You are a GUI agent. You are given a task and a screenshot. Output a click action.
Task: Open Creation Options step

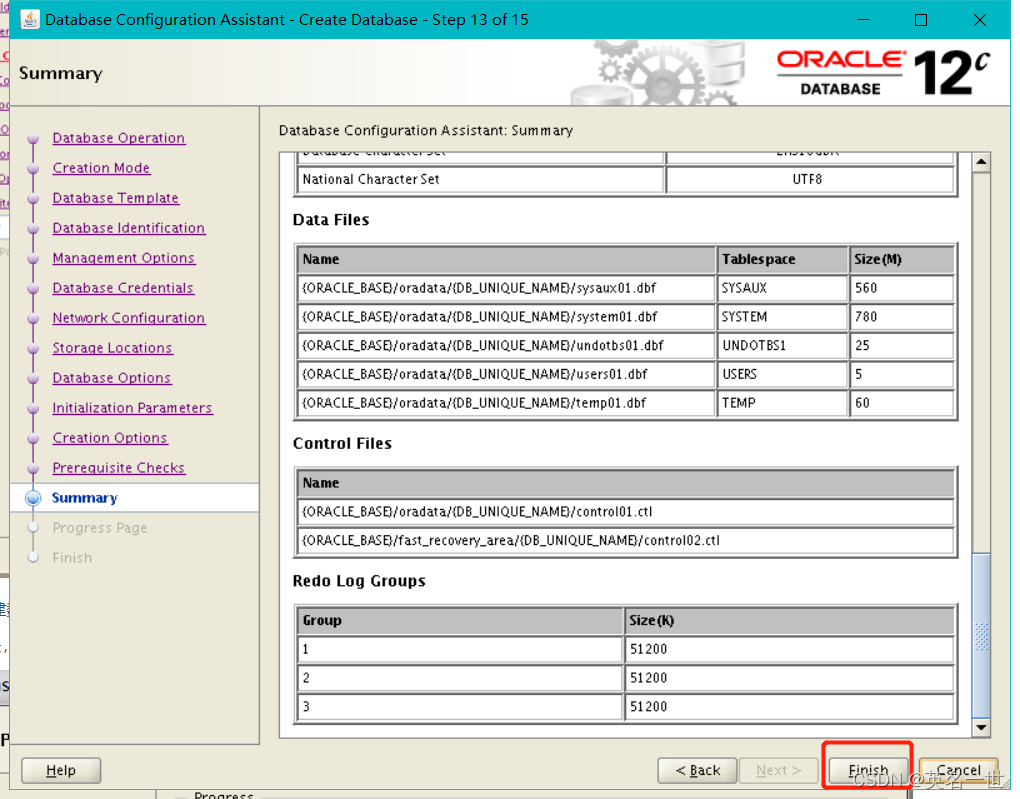click(x=109, y=437)
